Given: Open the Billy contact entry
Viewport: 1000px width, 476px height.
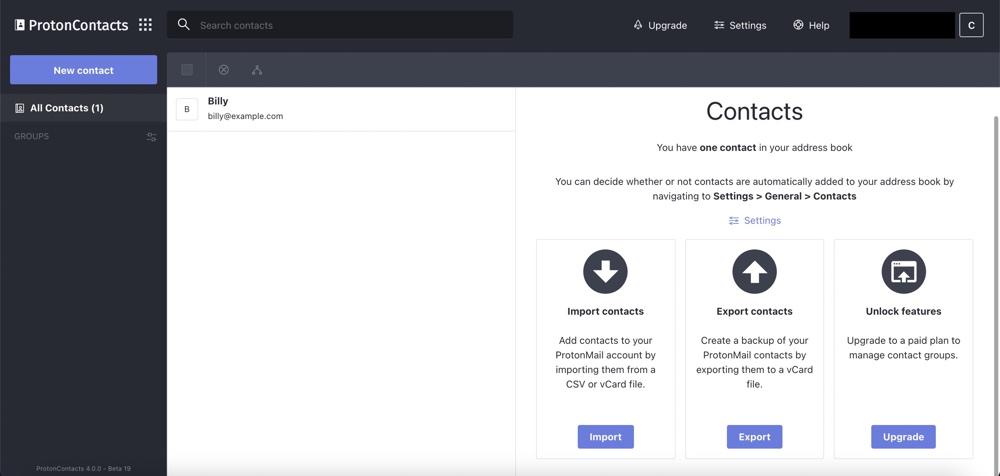Looking at the screenshot, I should [x=341, y=109].
